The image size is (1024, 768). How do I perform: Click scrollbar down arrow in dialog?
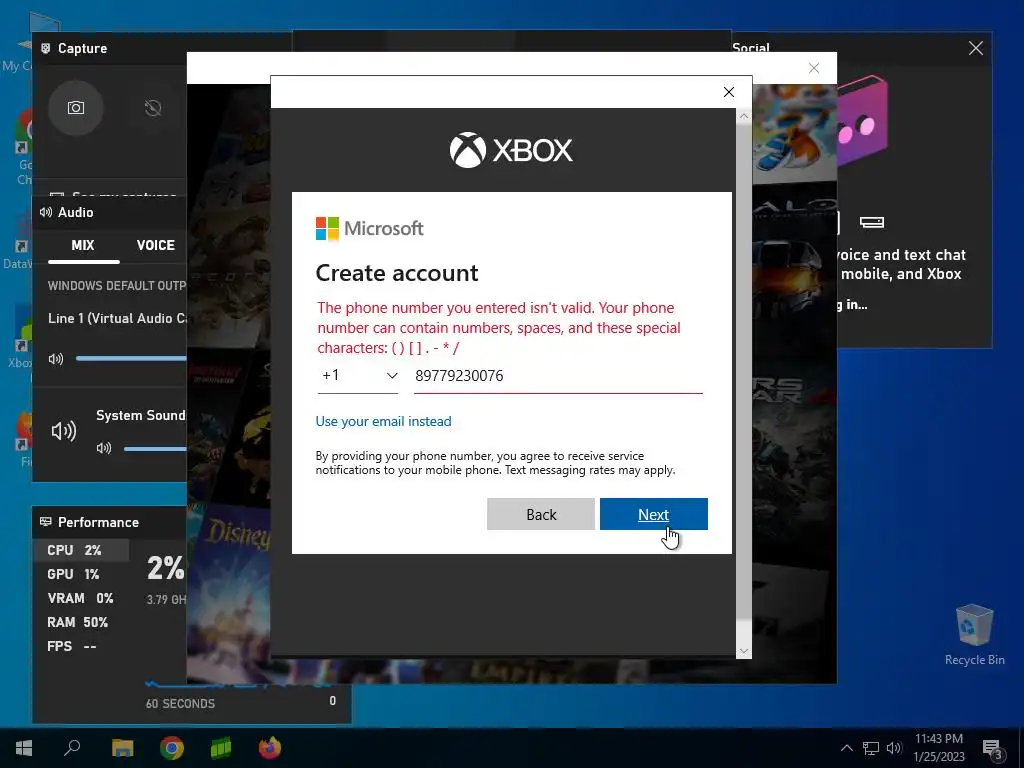click(743, 651)
